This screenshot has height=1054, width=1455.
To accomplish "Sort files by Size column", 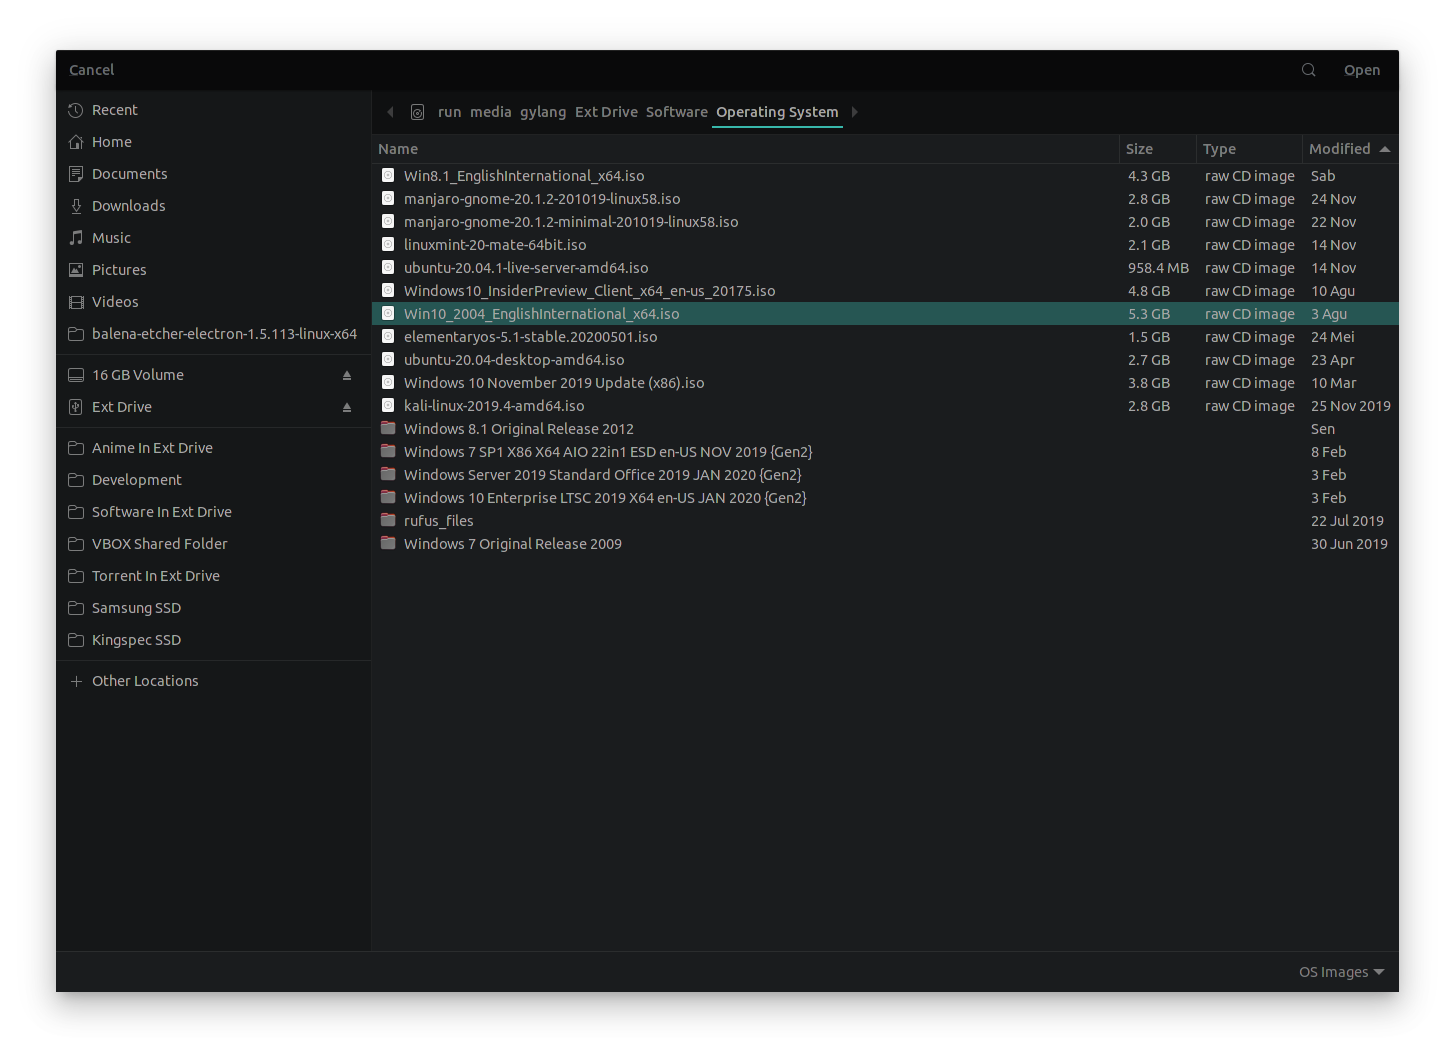I will [1158, 149].
